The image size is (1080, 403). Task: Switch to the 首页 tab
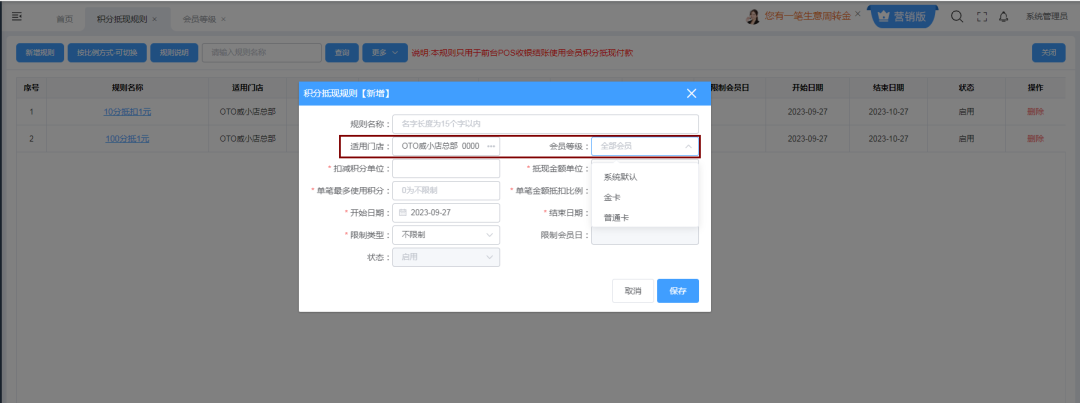64,20
